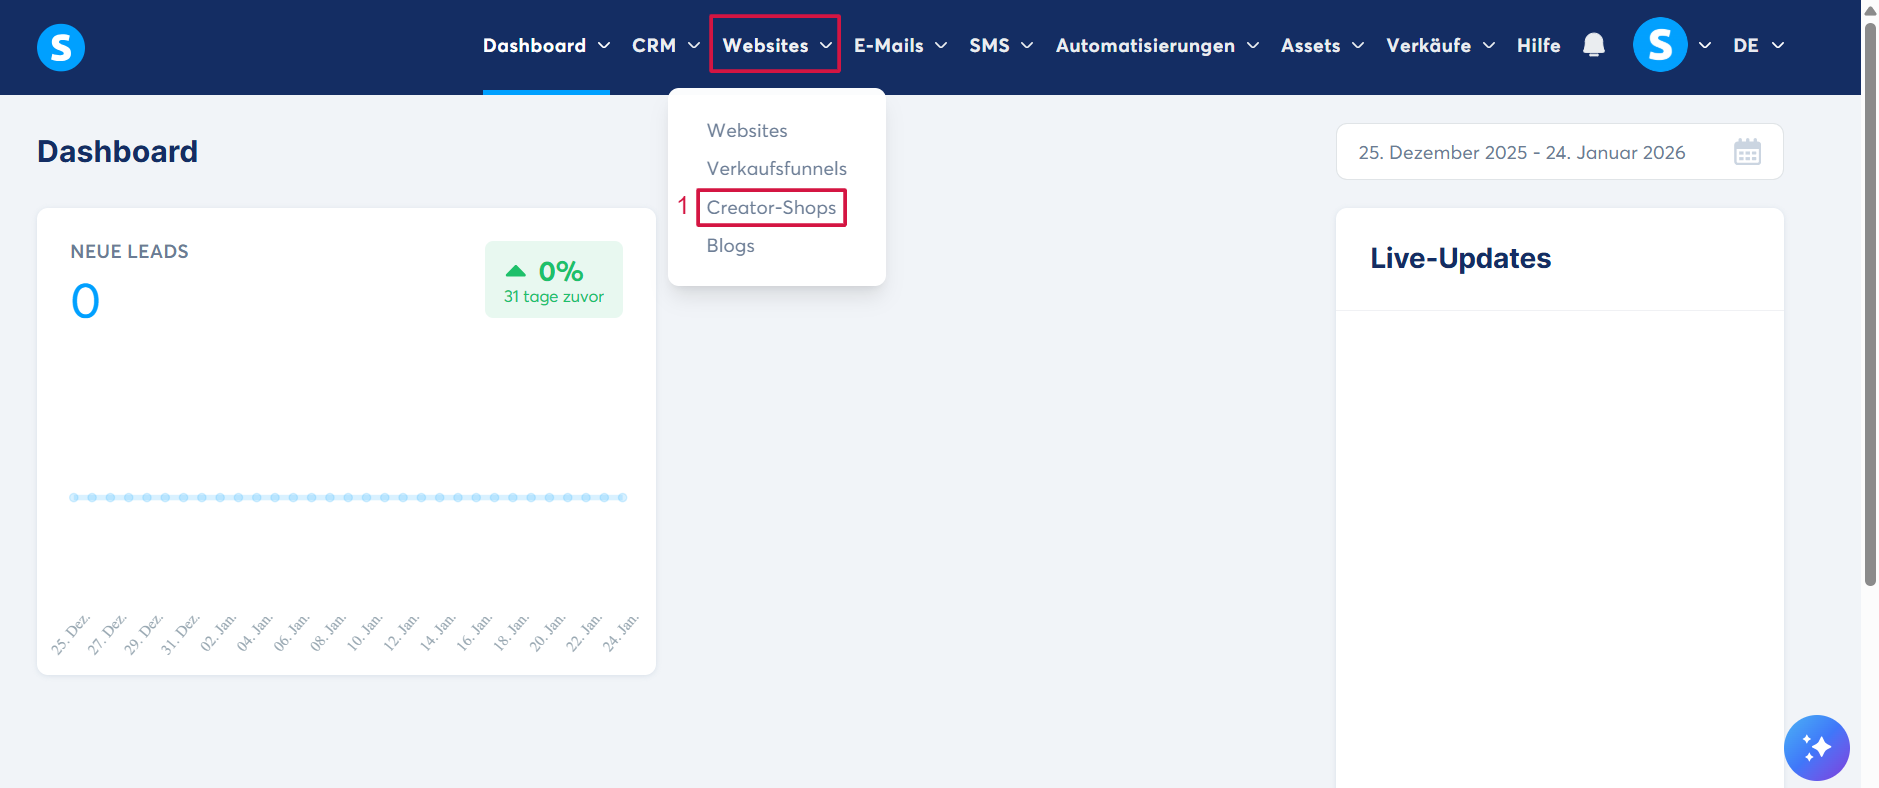This screenshot has height=788, width=1879.
Task: Collapse the Websites dropdown chevron
Action: coord(826,45)
